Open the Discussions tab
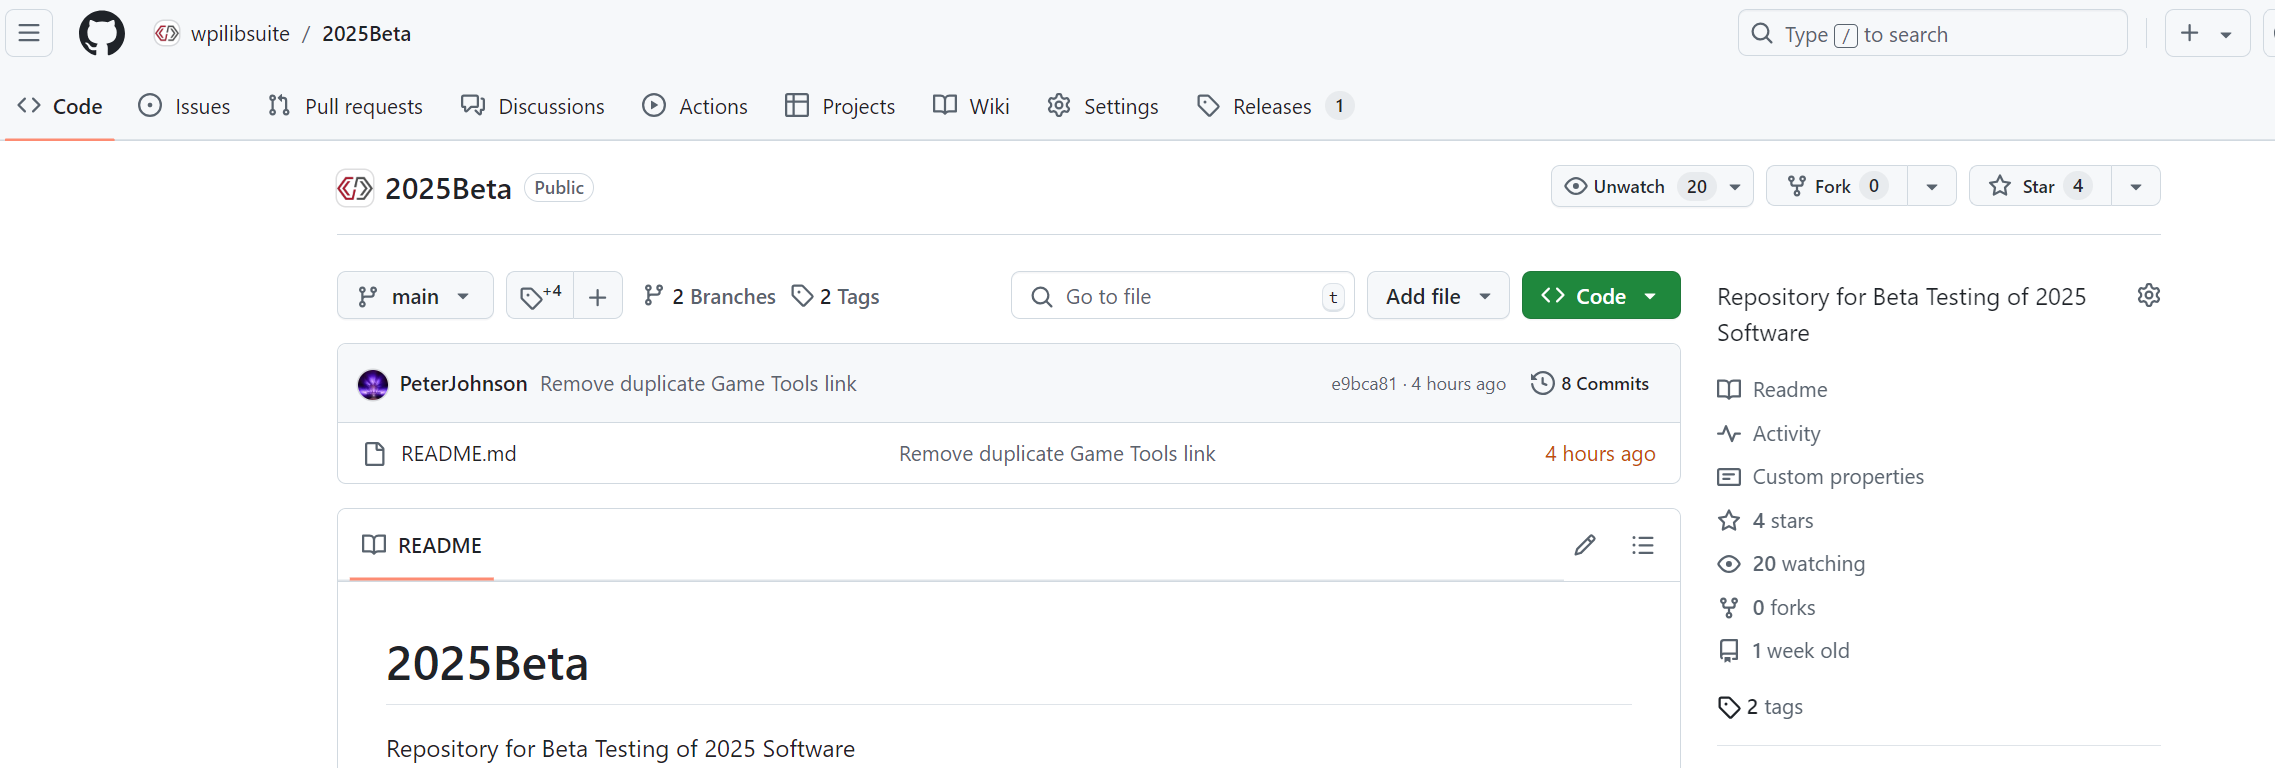Image resolution: width=2275 pixels, height=768 pixels. [533, 106]
